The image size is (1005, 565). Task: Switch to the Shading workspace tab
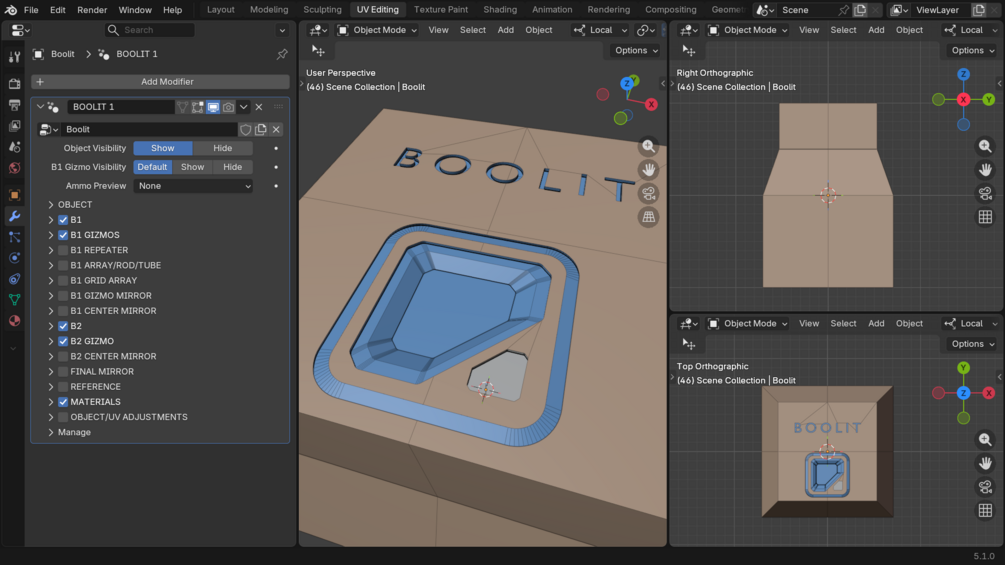pyautogui.click(x=500, y=10)
